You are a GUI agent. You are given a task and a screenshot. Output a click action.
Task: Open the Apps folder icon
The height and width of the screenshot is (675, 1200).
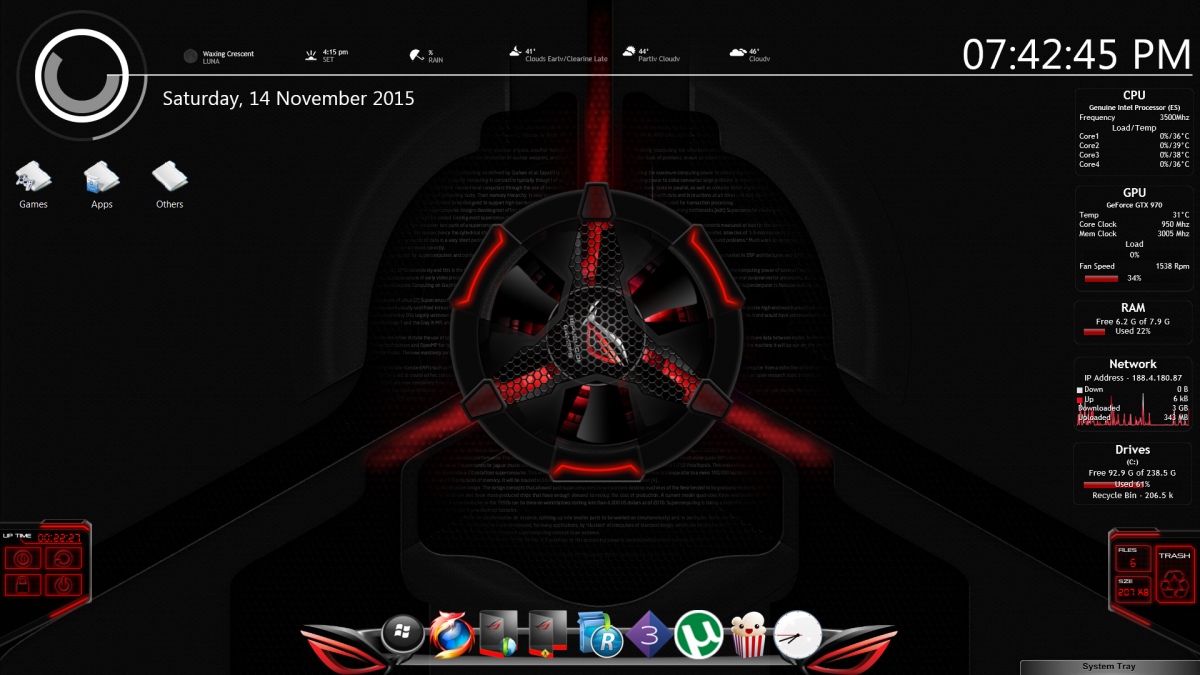click(x=101, y=177)
